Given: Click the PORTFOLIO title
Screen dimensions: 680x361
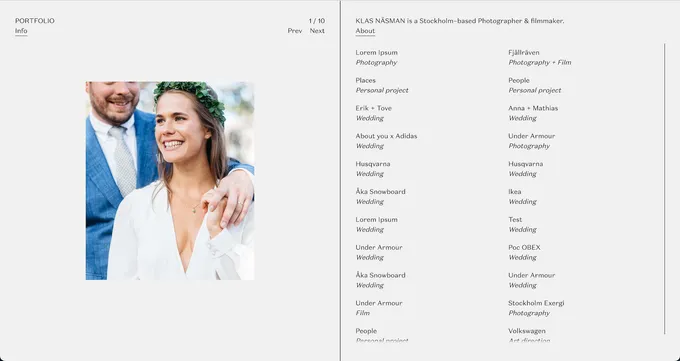Looking at the screenshot, I should 35,21.
